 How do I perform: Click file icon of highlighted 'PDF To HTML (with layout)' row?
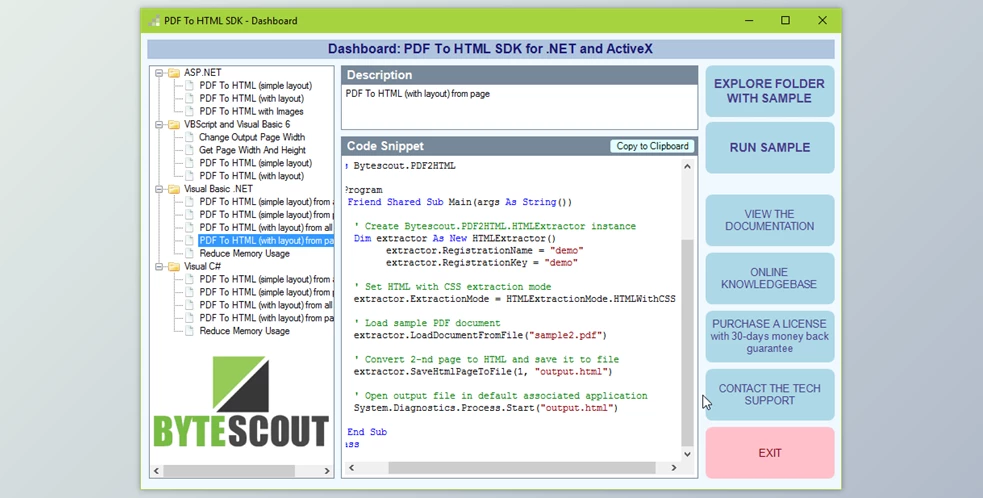[189, 240]
